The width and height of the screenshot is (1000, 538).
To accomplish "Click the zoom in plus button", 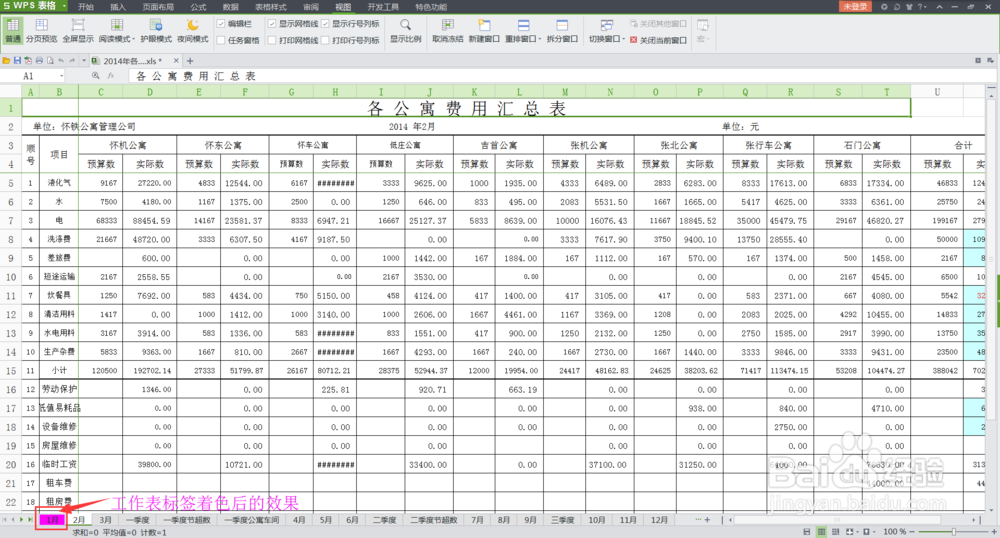I will (x=994, y=532).
